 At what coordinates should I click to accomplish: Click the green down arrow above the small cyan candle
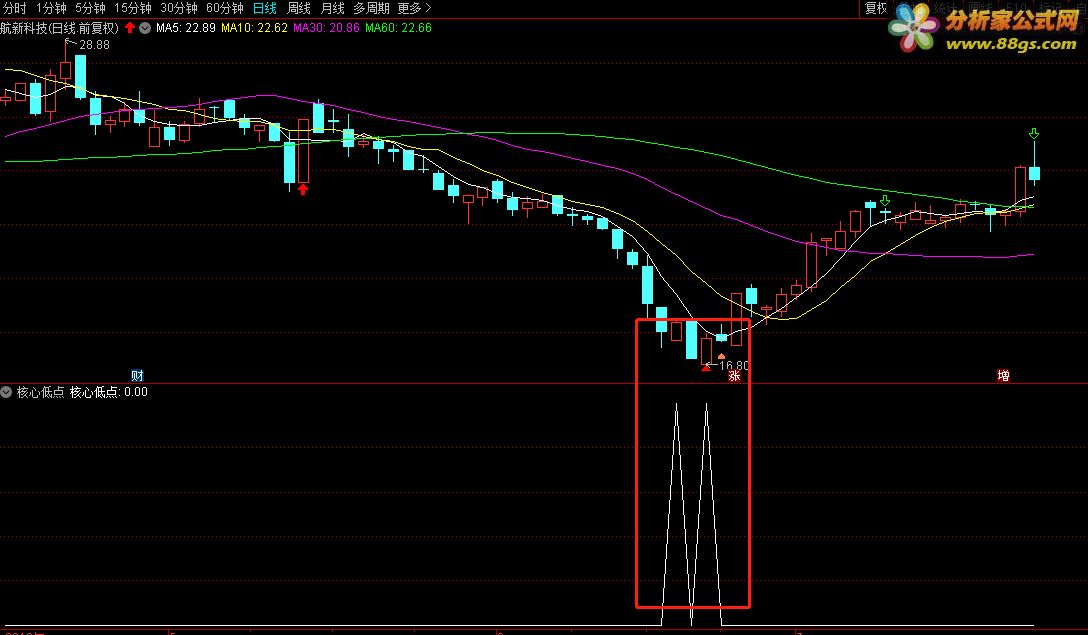[x=885, y=201]
